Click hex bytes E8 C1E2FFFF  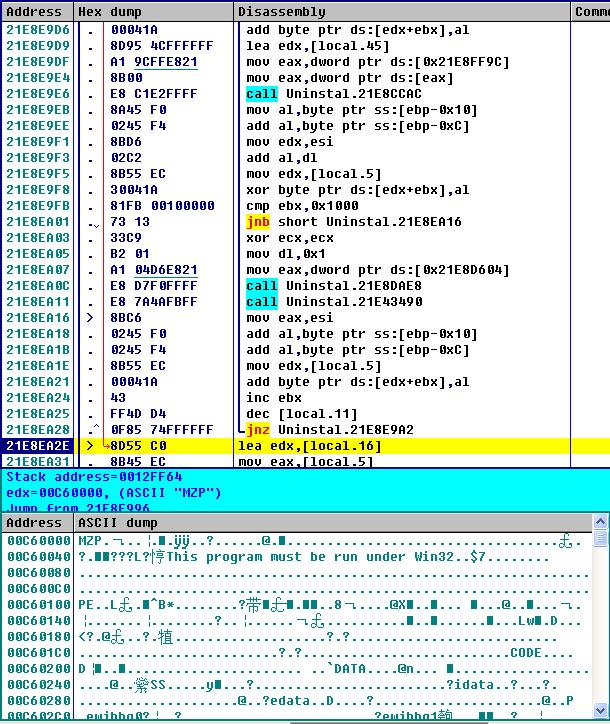(x=154, y=94)
